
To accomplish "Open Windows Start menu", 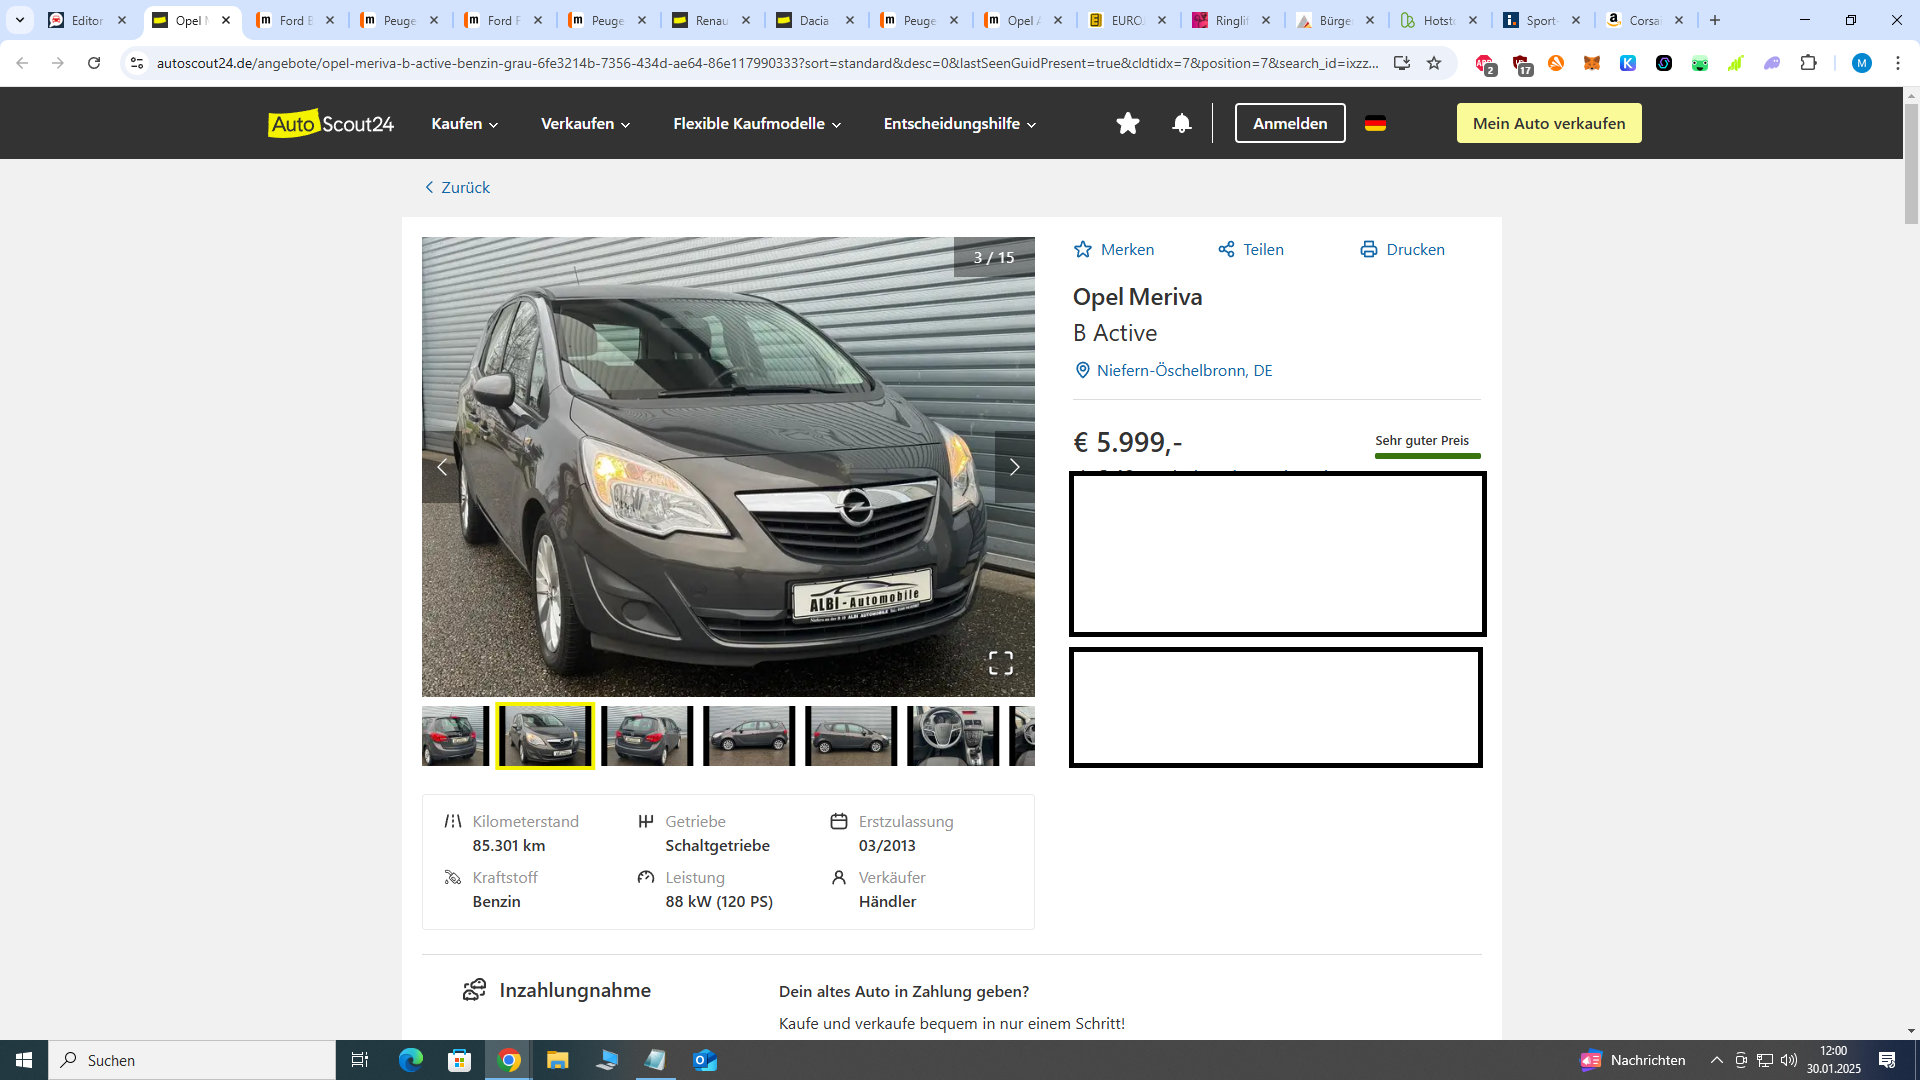I will pos(24,1060).
